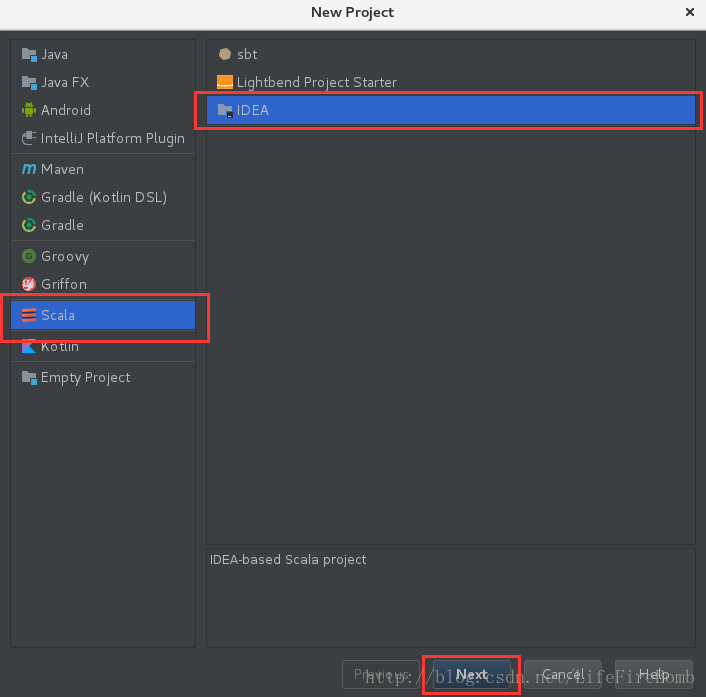Select Java FX in the list
The width and height of the screenshot is (706, 697).
(103, 82)
